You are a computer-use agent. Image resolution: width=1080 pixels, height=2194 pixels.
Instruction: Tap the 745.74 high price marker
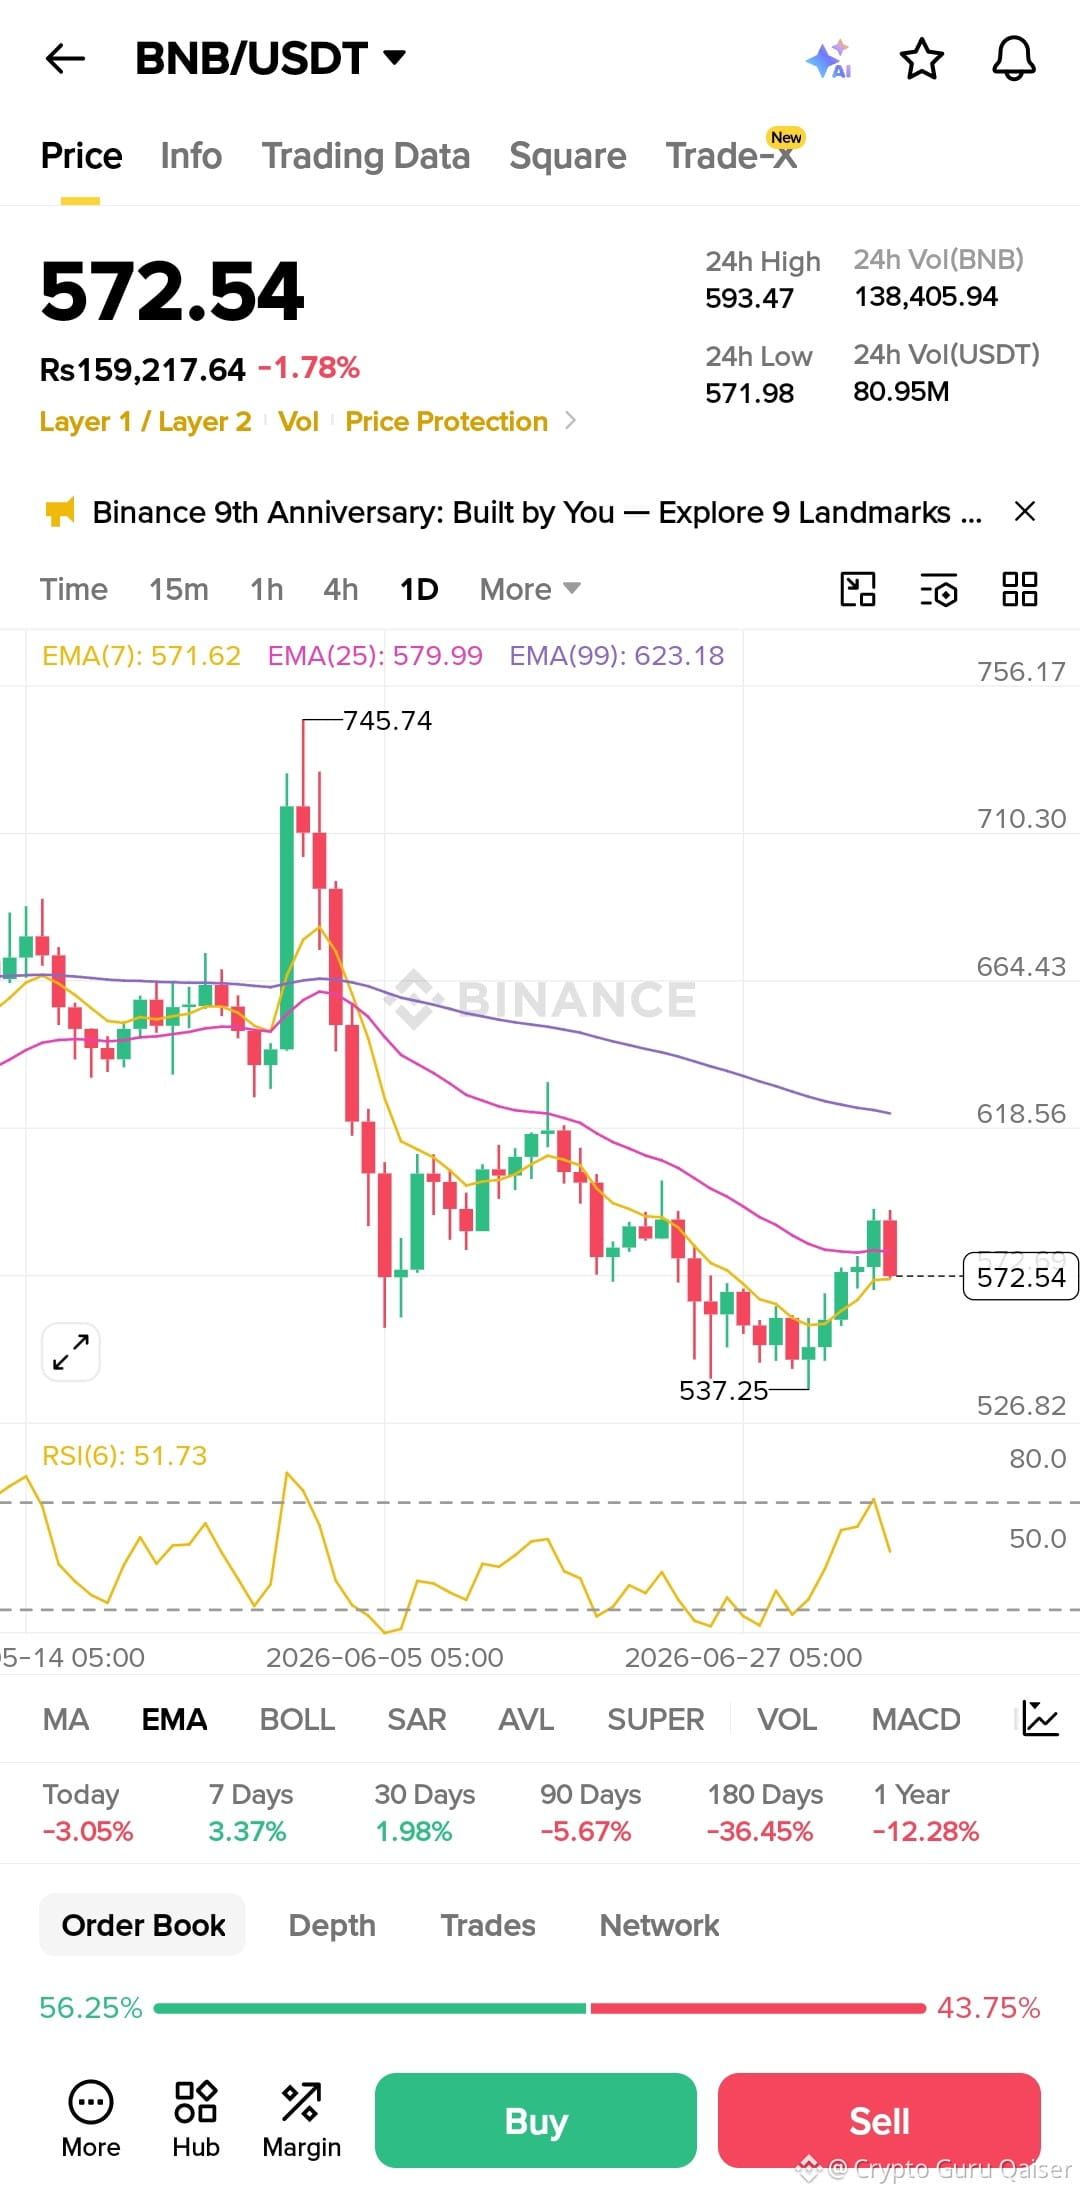[x=387, y=720]
